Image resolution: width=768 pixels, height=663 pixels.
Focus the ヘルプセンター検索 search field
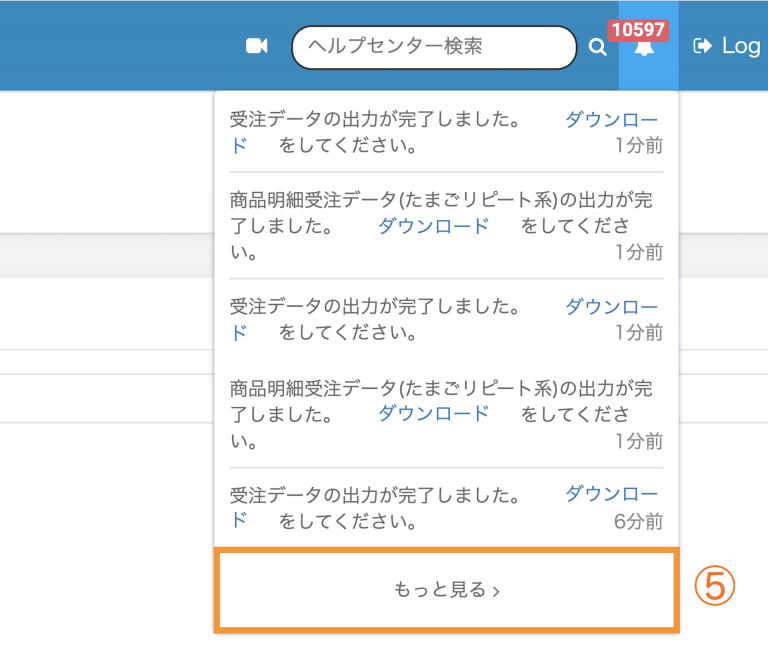coord(434,47)
